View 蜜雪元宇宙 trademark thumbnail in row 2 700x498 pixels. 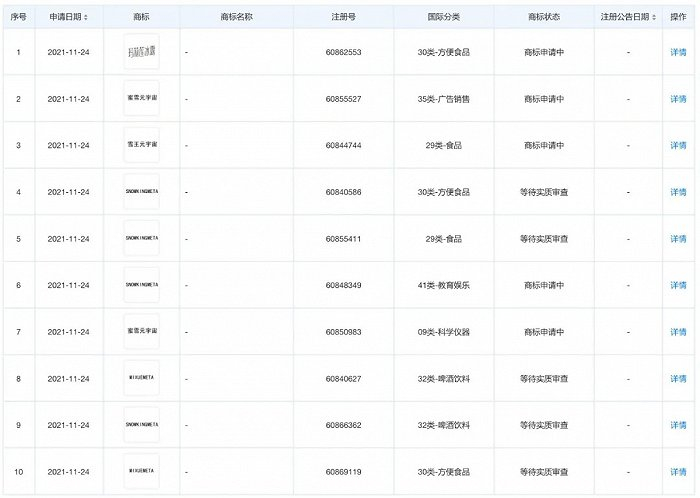(141, 99)
